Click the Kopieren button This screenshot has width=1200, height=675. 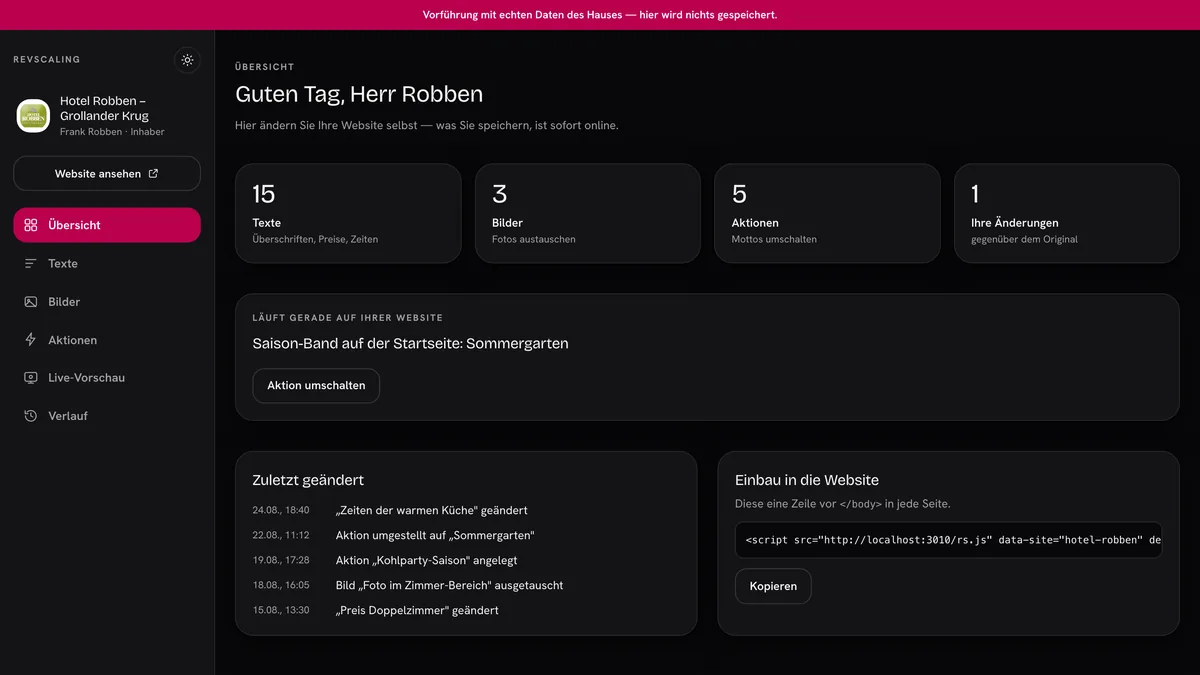773,586
